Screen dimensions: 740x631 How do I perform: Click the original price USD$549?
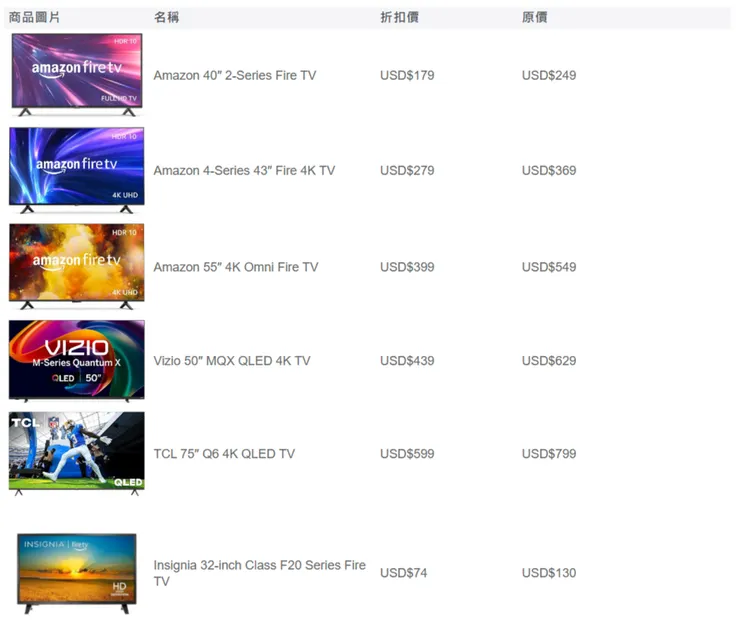549,267
